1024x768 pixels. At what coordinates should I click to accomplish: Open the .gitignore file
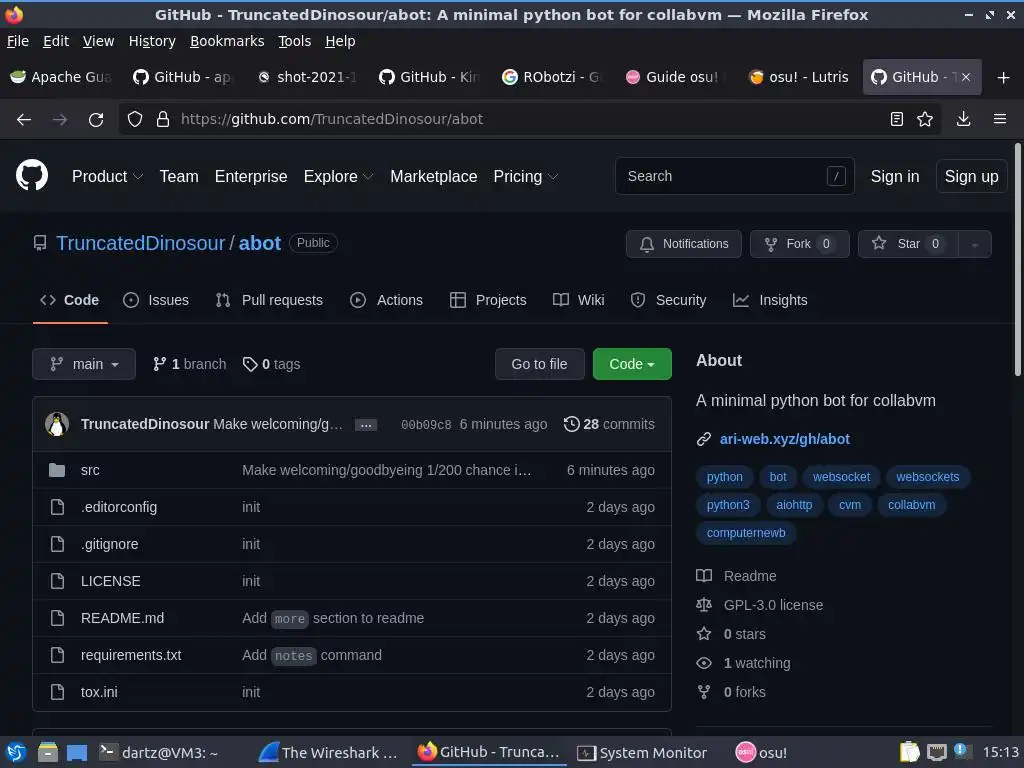[x=110, y=544]
